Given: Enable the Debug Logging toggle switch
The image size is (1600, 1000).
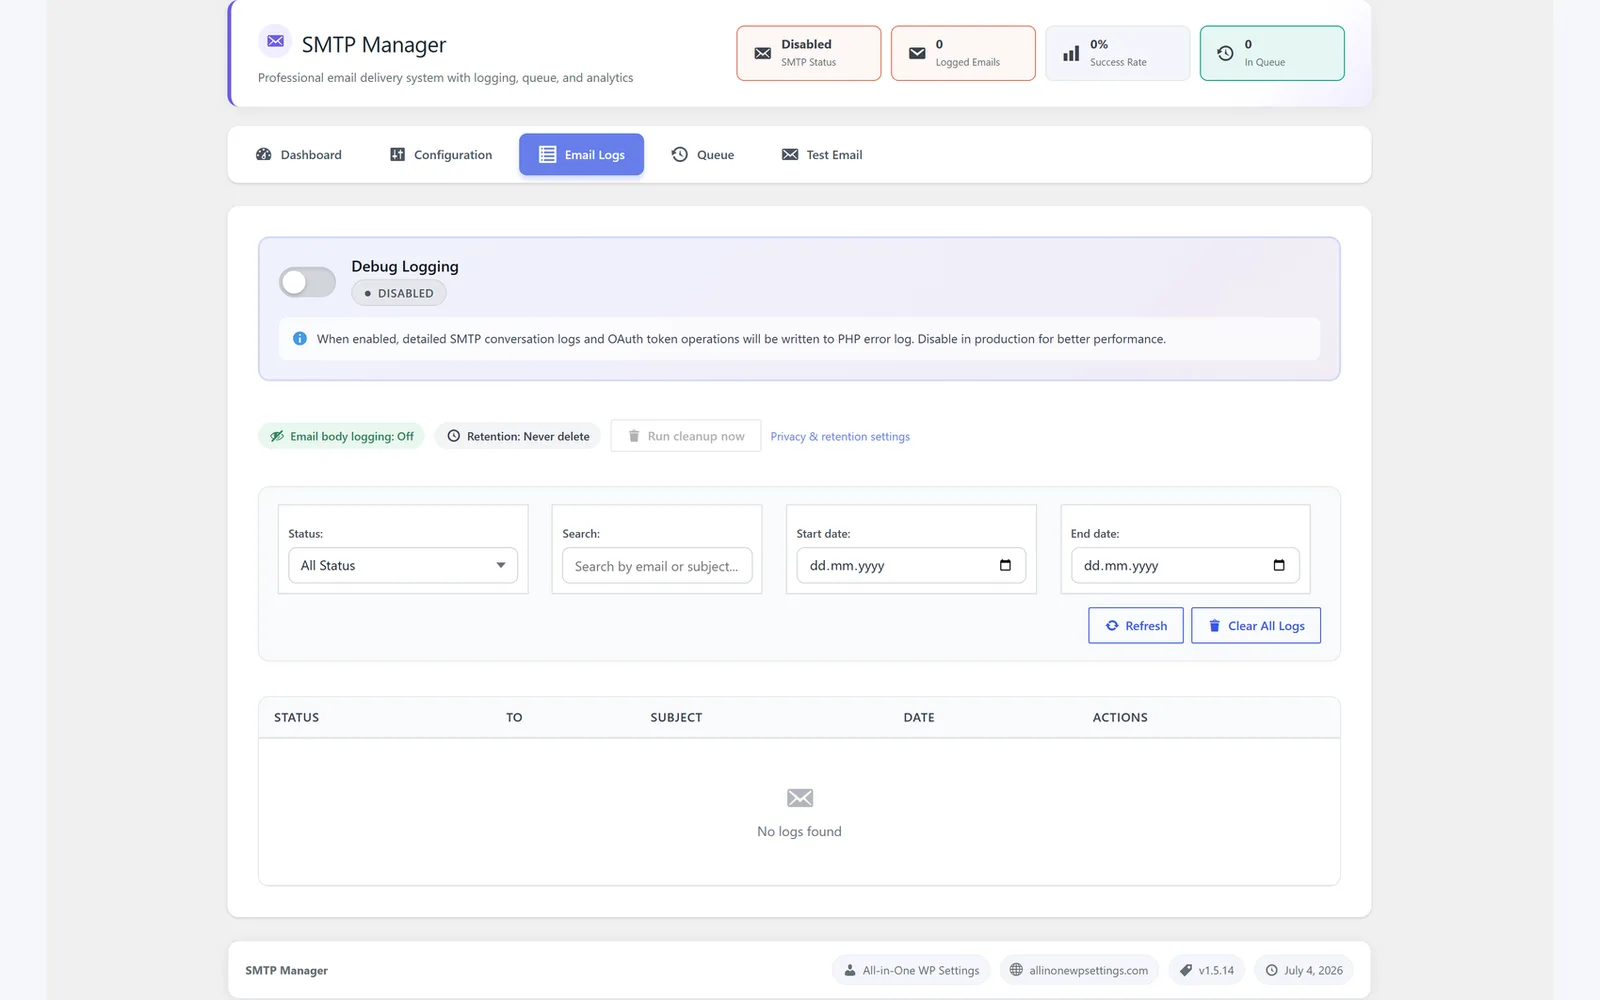Looking at the screenshot, I should (x=307, y=282).
